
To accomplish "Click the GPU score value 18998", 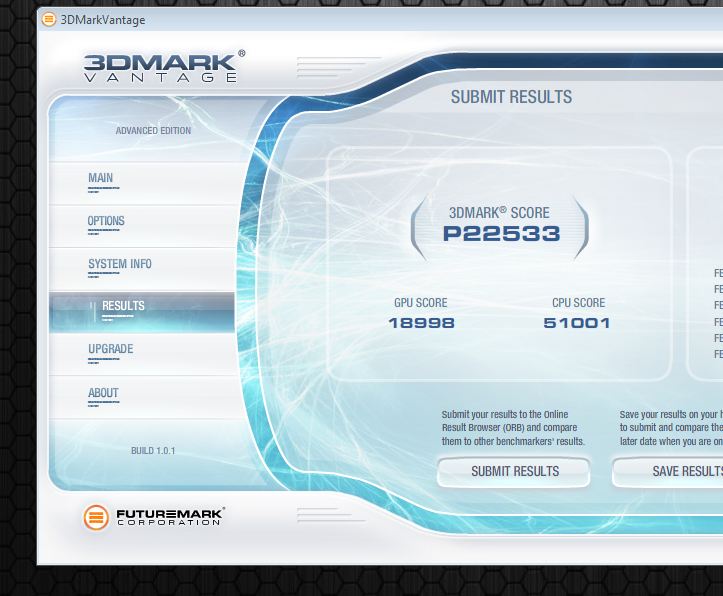I will 421,323.
